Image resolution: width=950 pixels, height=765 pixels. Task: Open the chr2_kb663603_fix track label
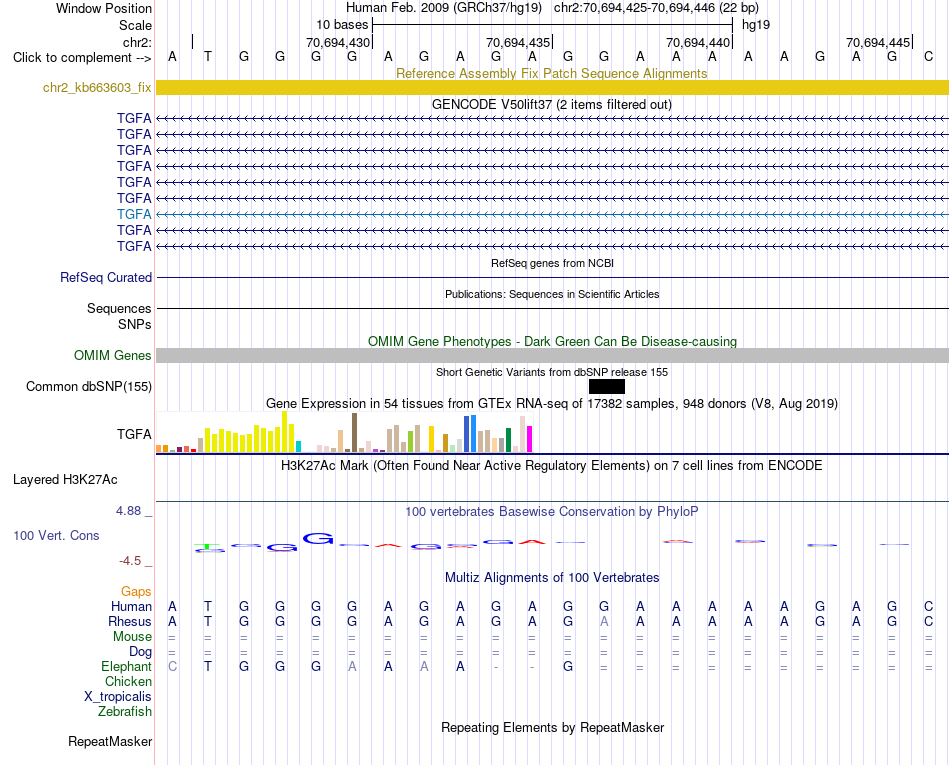97,87
